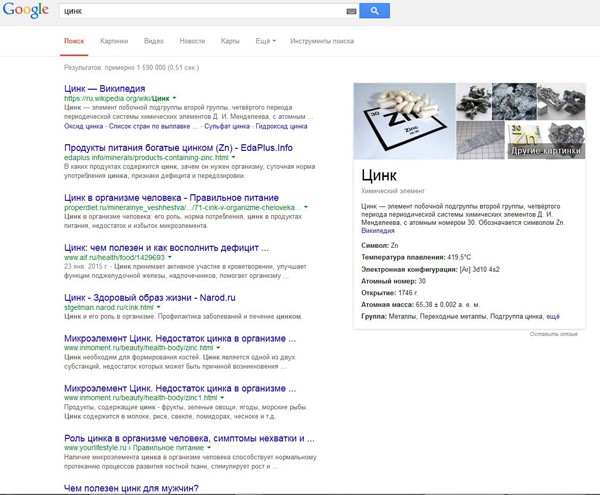Viewport: 600px width, 495px height.
Task: Click inside the search field containing цинк
Action: click(x=200, y=11)
